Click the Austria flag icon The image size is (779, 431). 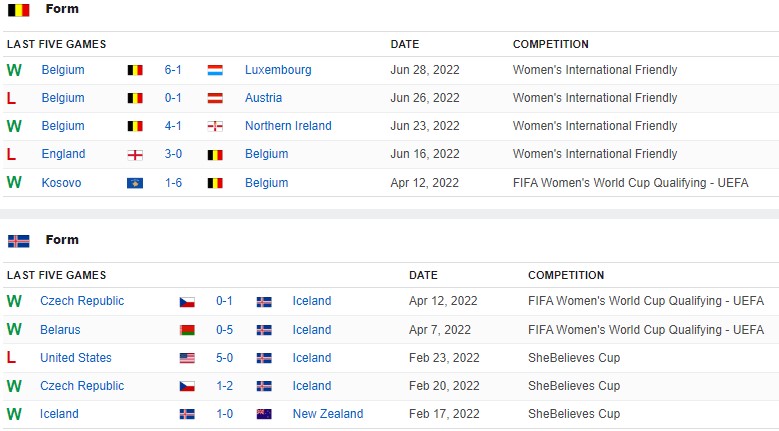(x=215, y=99)
